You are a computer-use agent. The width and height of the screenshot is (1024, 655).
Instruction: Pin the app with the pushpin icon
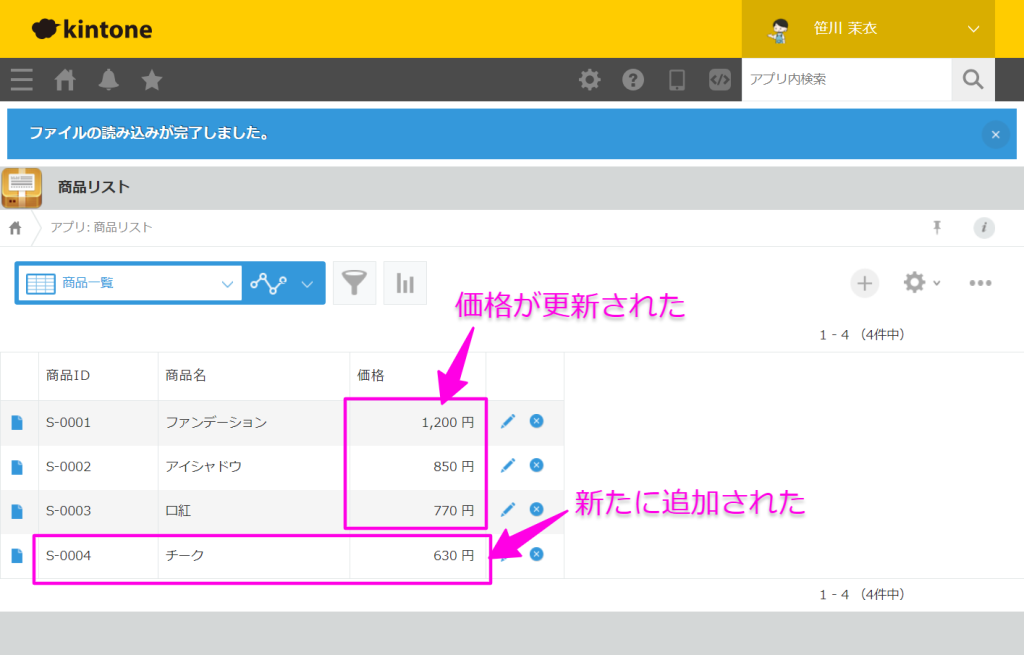tap(936, 227)
